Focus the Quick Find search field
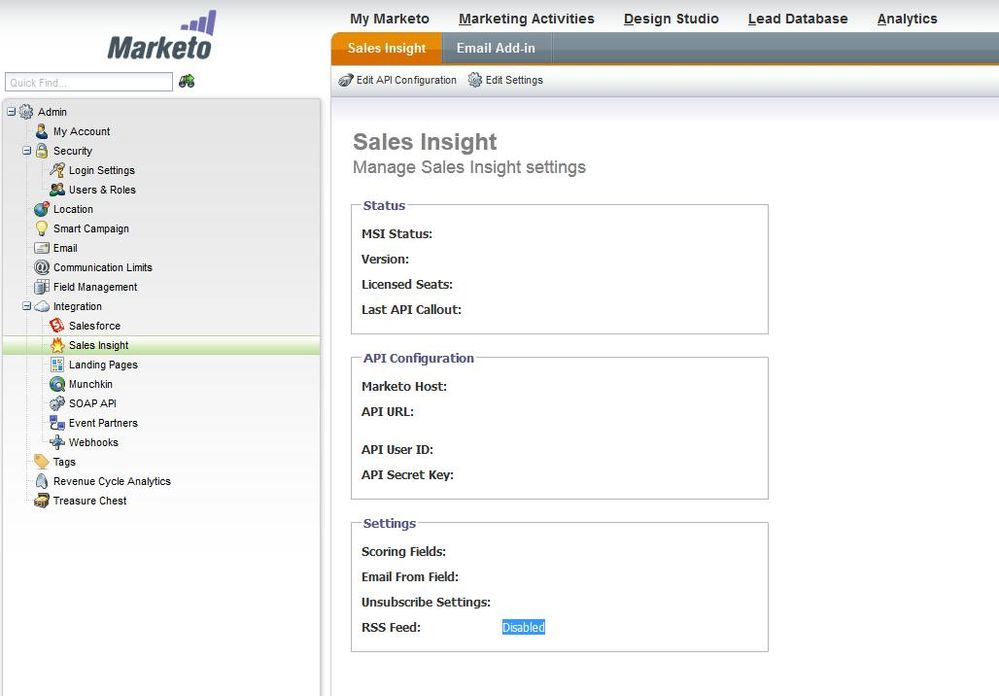Screen dimensions: 999x696 pyautogui.click(x=89, y=82)
